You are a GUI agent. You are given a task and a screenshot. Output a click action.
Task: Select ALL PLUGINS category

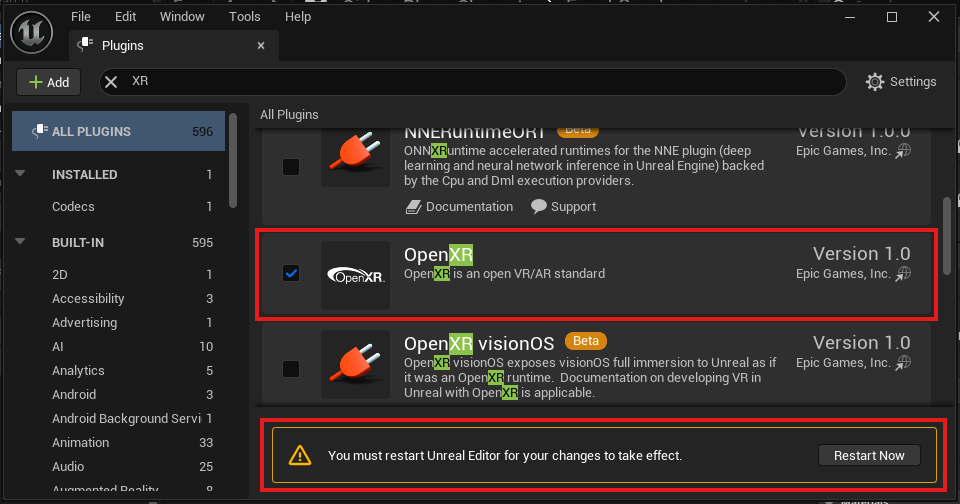coord(119,131)
